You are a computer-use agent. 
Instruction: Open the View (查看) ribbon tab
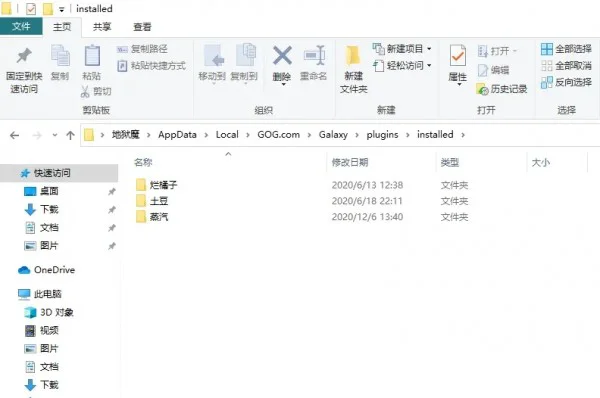(142, 27)
